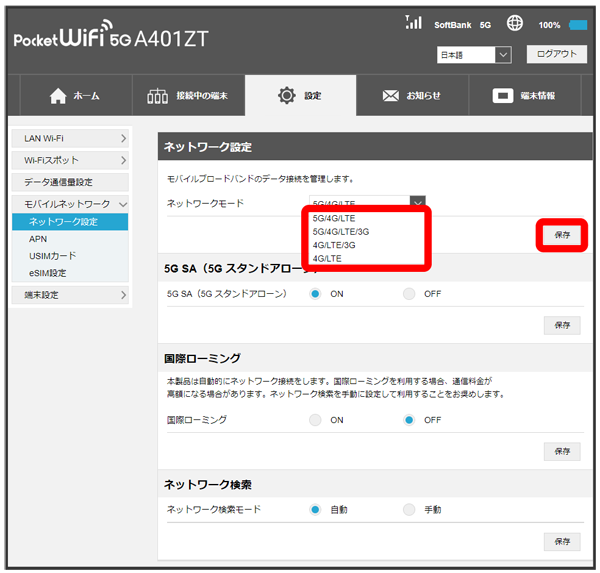Screen dimensions: 600x573
Task: Open the language selection dropdown
Action: pyautogui.click(x=474, y=55)
